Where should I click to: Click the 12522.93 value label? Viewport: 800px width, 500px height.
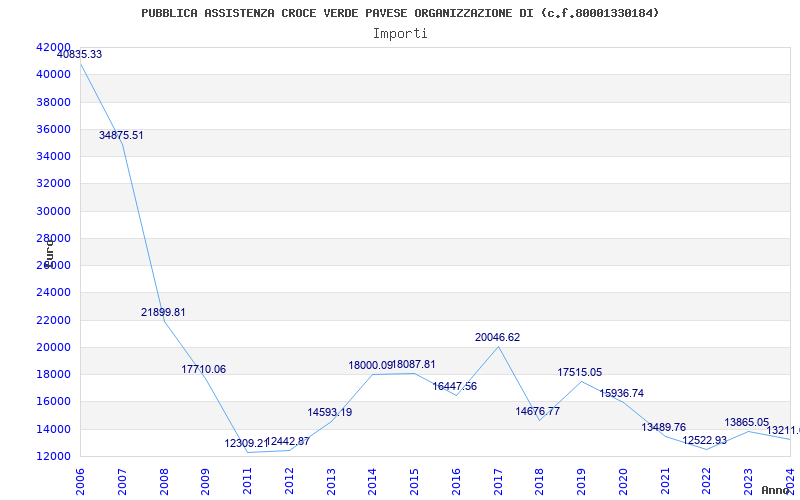pos(704,440)
